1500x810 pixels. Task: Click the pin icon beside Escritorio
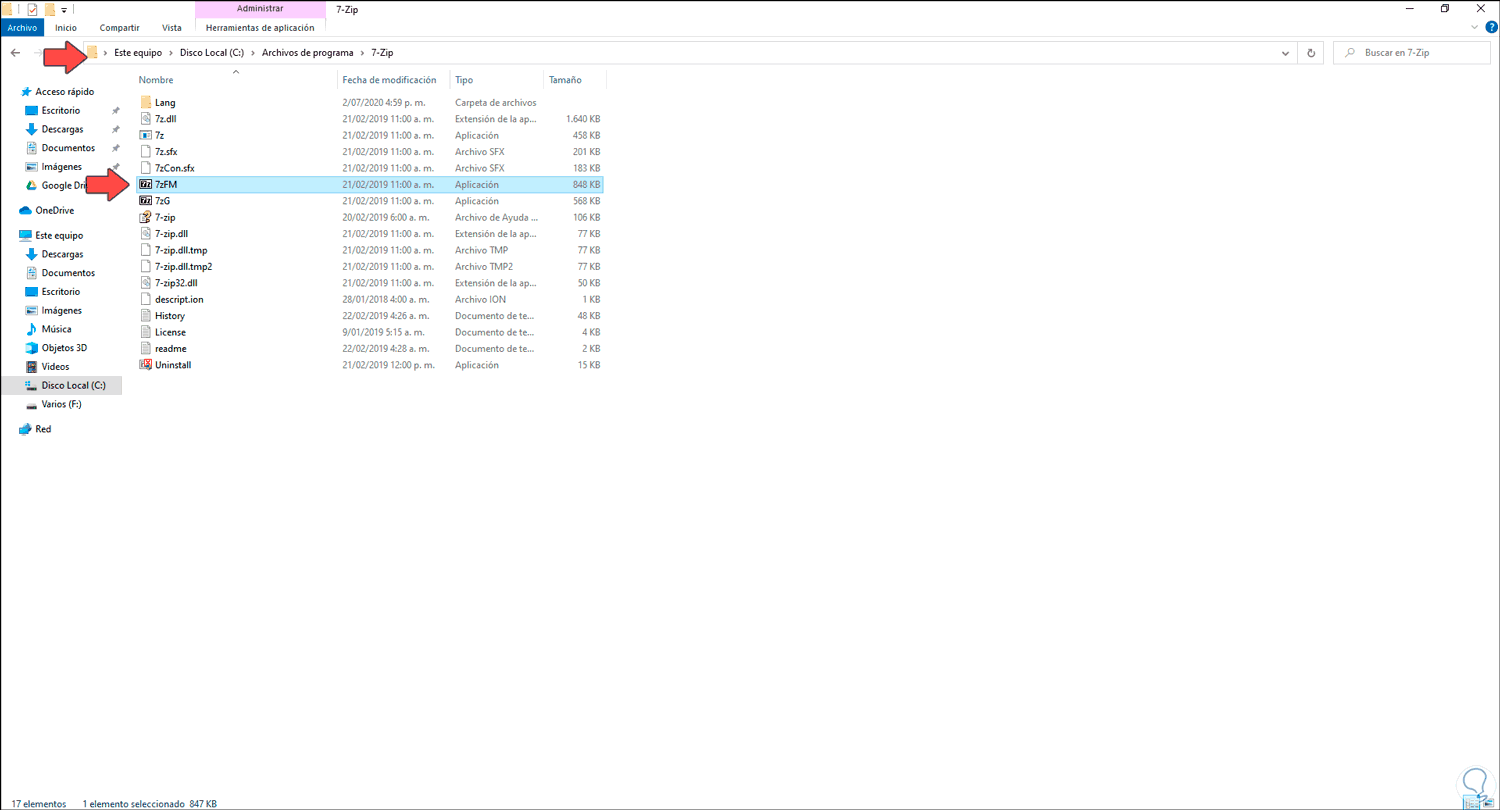tap(116, 111)
